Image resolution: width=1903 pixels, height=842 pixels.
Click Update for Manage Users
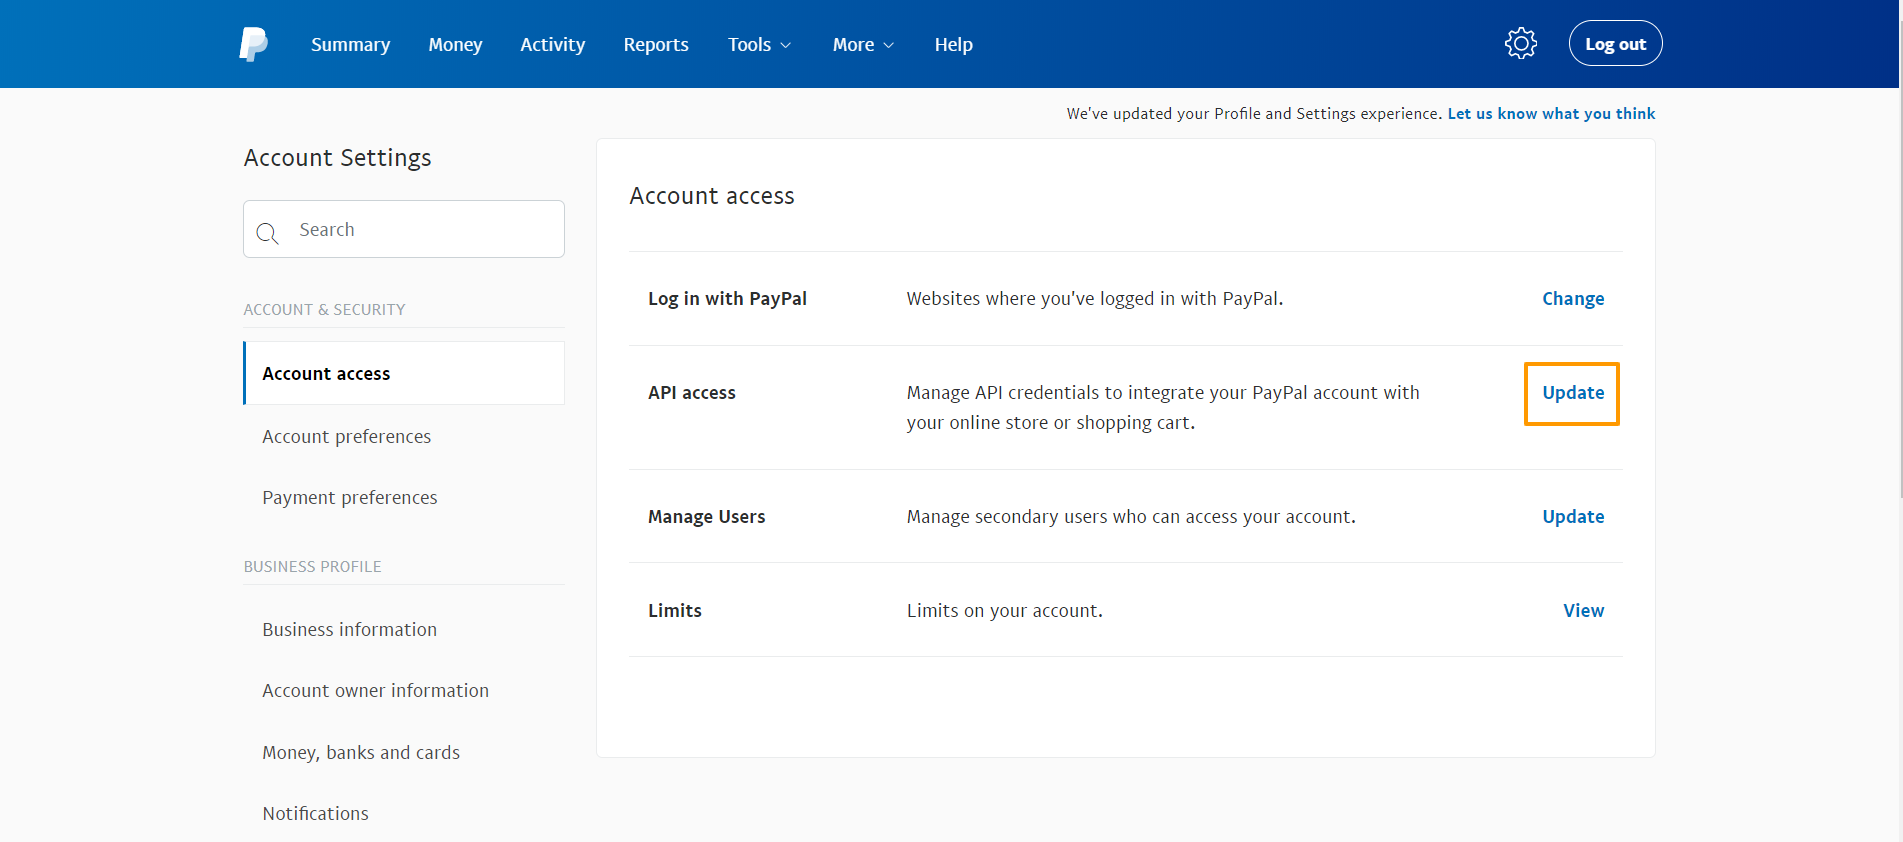1572,517
